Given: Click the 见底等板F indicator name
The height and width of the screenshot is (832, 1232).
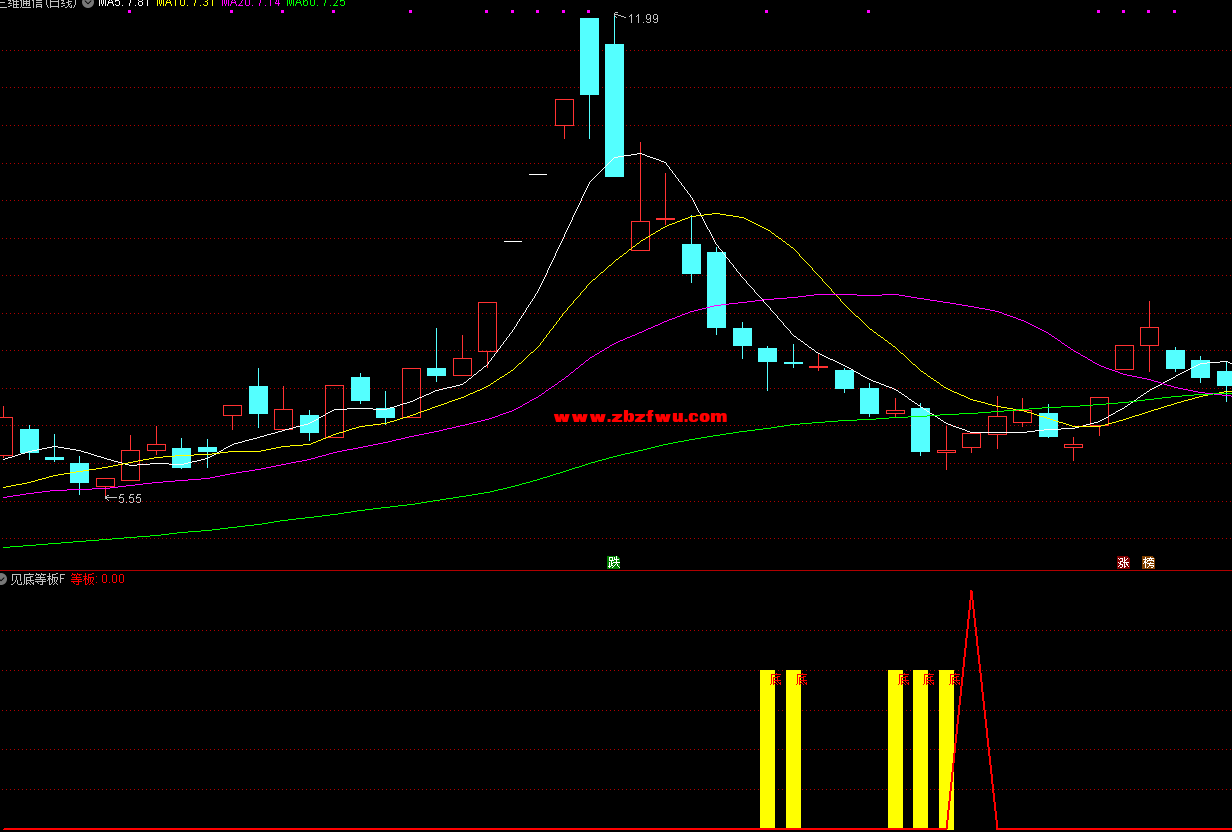Looking at the screenshot, I should [37, 579].
